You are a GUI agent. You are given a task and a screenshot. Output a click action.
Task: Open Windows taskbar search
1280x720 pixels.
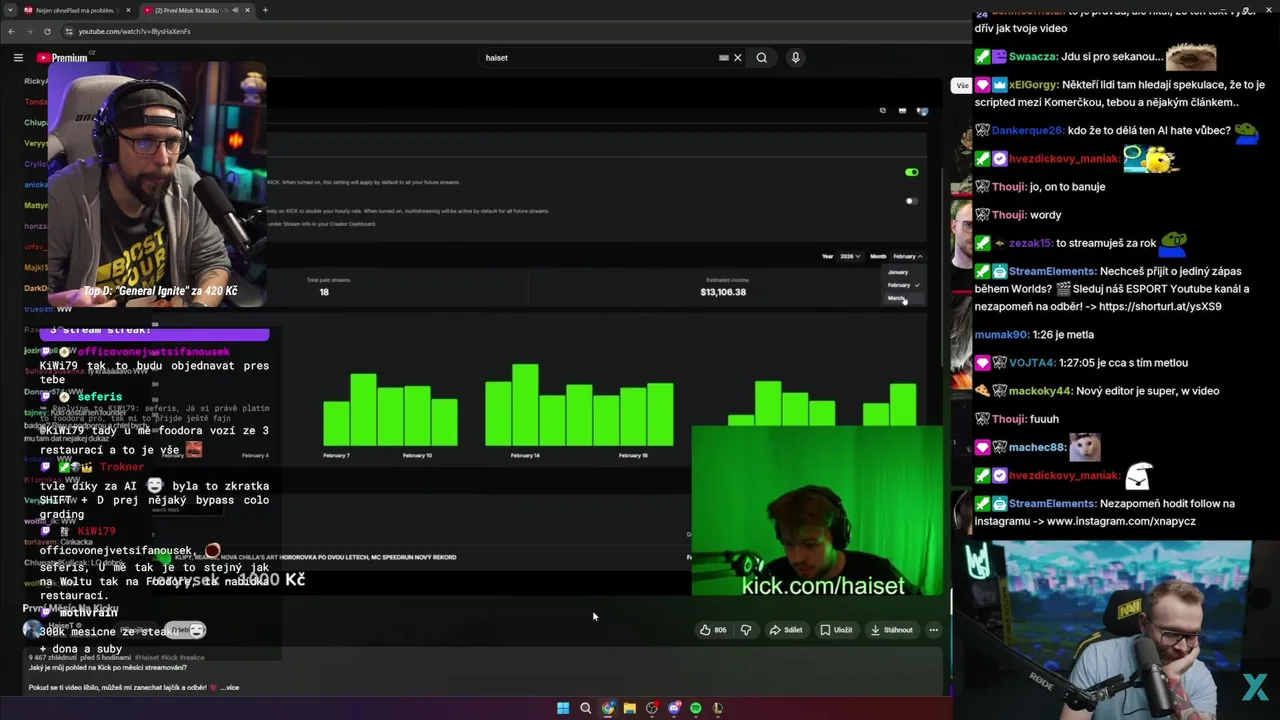click(x=585, y=708)
